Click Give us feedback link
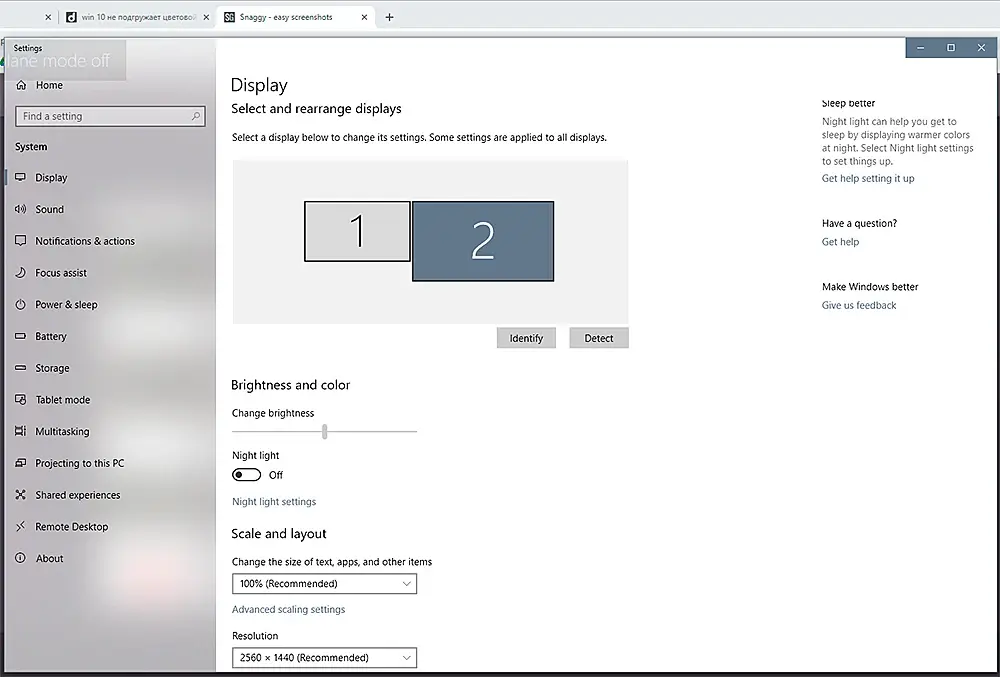This screenshot has height=677, width=1000. pos(858,305)
